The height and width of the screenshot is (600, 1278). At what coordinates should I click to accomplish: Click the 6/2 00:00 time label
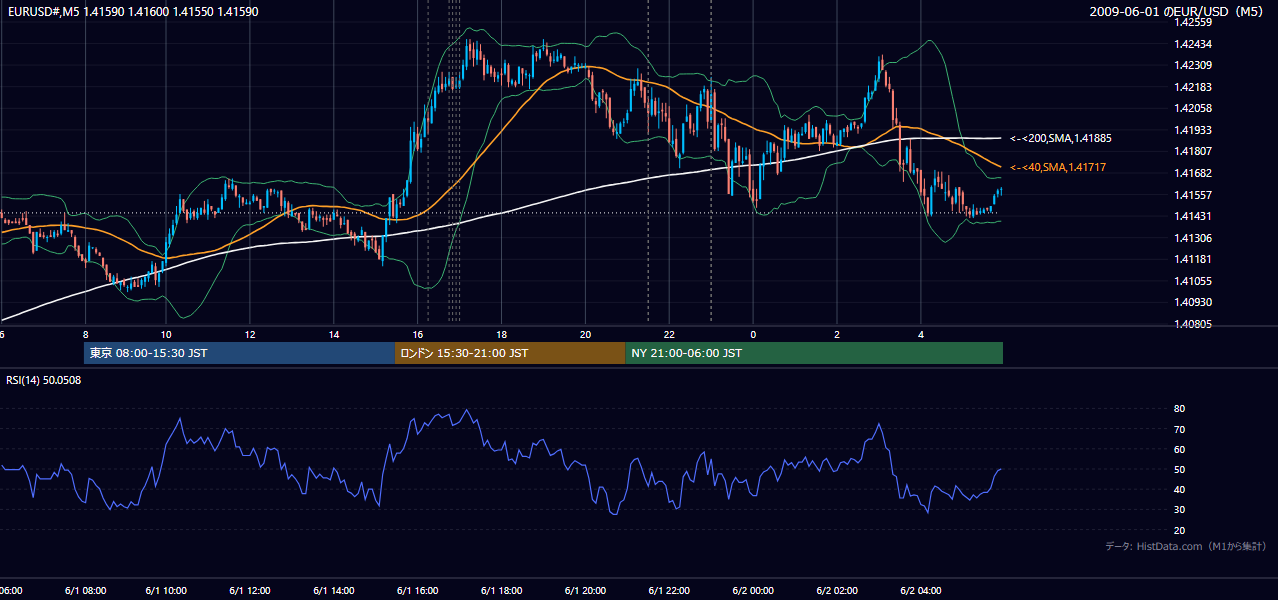coord(753,591)
